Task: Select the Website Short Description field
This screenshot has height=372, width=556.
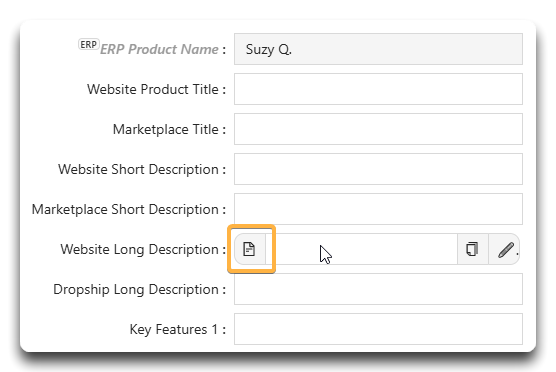Action: click(x=378, y=169)
